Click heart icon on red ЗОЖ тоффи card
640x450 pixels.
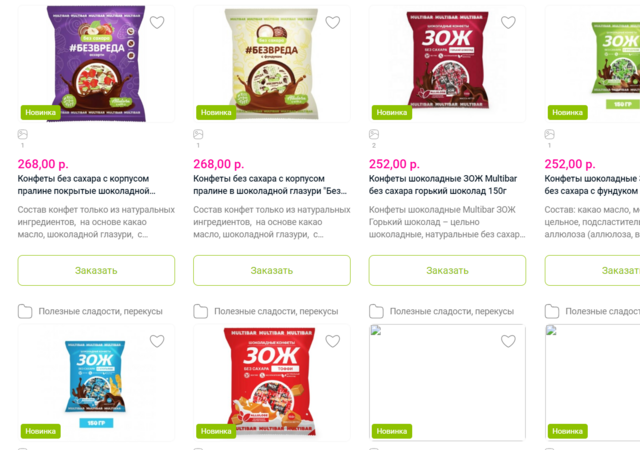click(333, 341)
